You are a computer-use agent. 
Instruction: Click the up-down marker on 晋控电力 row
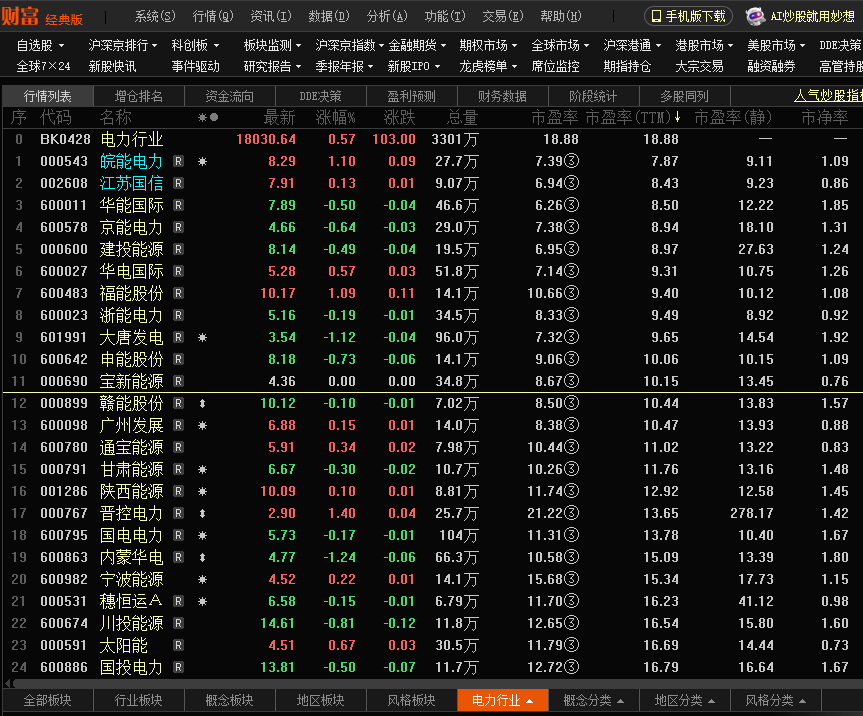pos(203,513)
